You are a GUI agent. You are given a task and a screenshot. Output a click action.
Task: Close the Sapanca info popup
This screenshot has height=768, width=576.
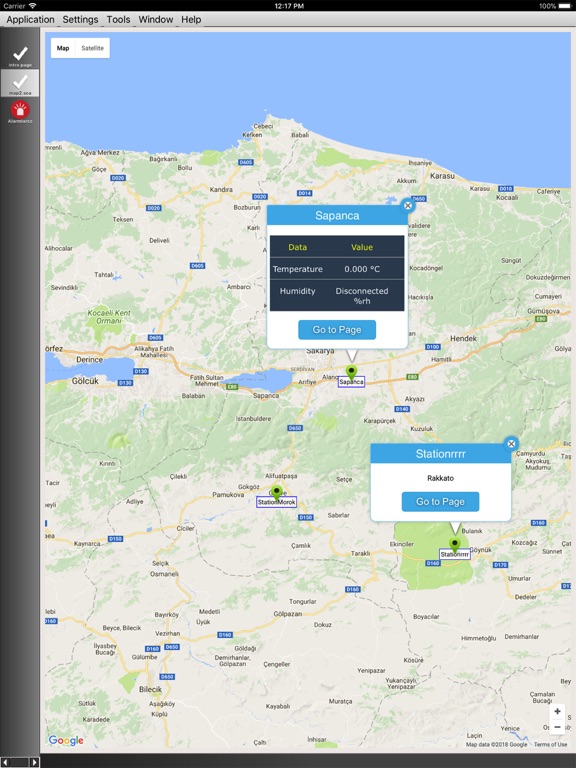tap(408, 206)
